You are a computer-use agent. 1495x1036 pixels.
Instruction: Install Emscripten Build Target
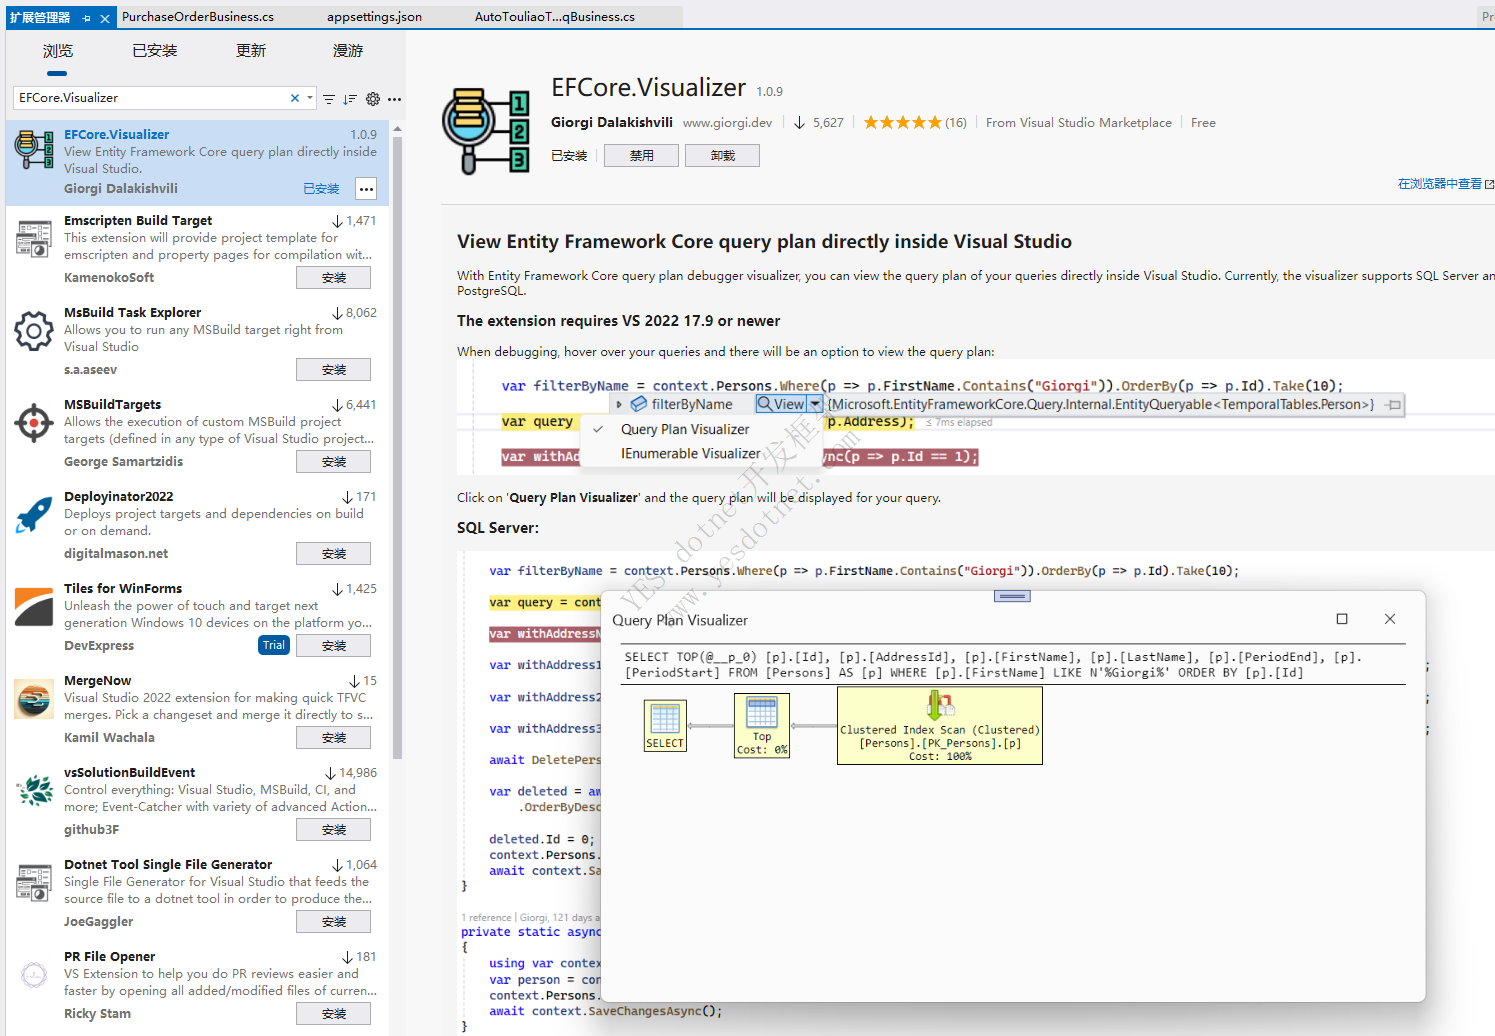pyautogui.click(x=333, y=278)
